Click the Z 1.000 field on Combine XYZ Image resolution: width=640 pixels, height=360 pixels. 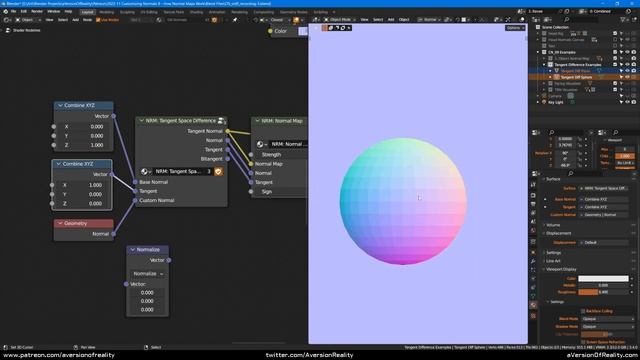[84, 145]
